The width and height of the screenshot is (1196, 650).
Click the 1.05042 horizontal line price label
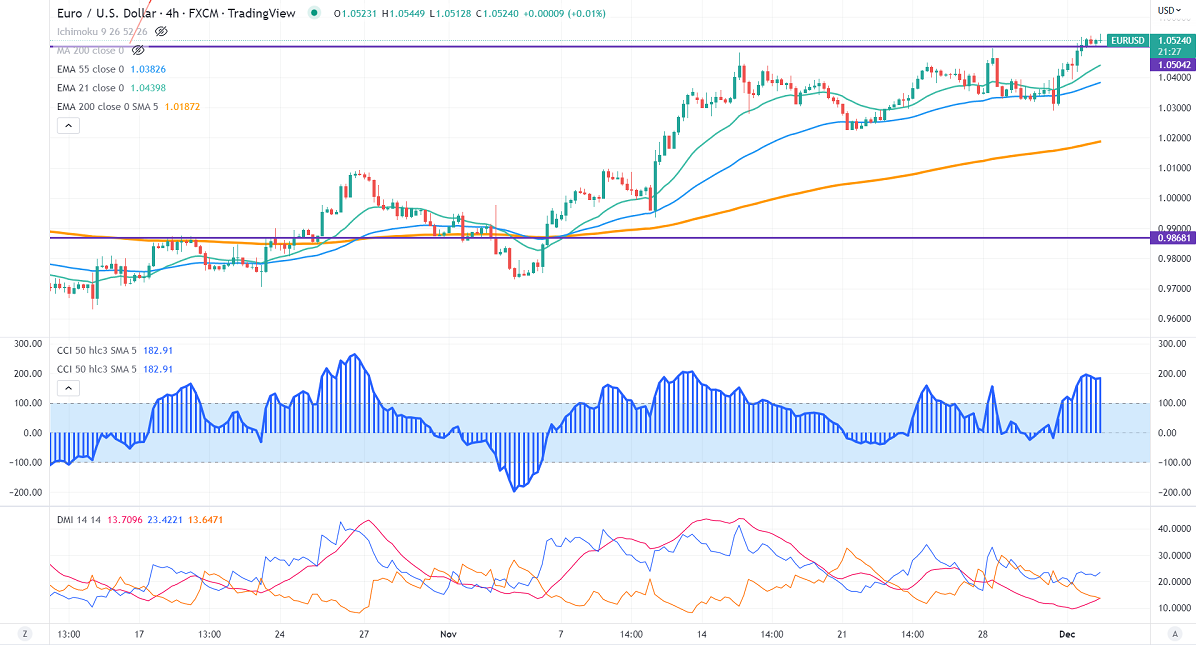pos(1173,65)
